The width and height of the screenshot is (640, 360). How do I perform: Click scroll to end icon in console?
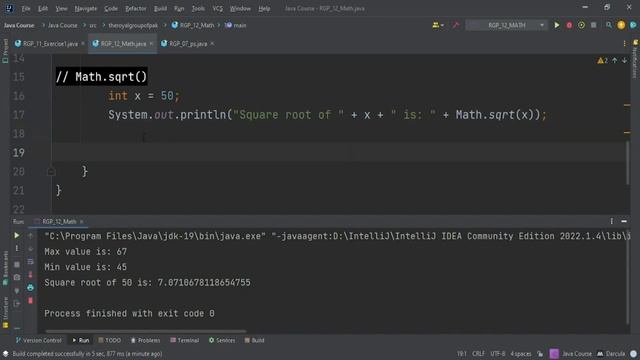pyautogui.click(x=30, y=275)
